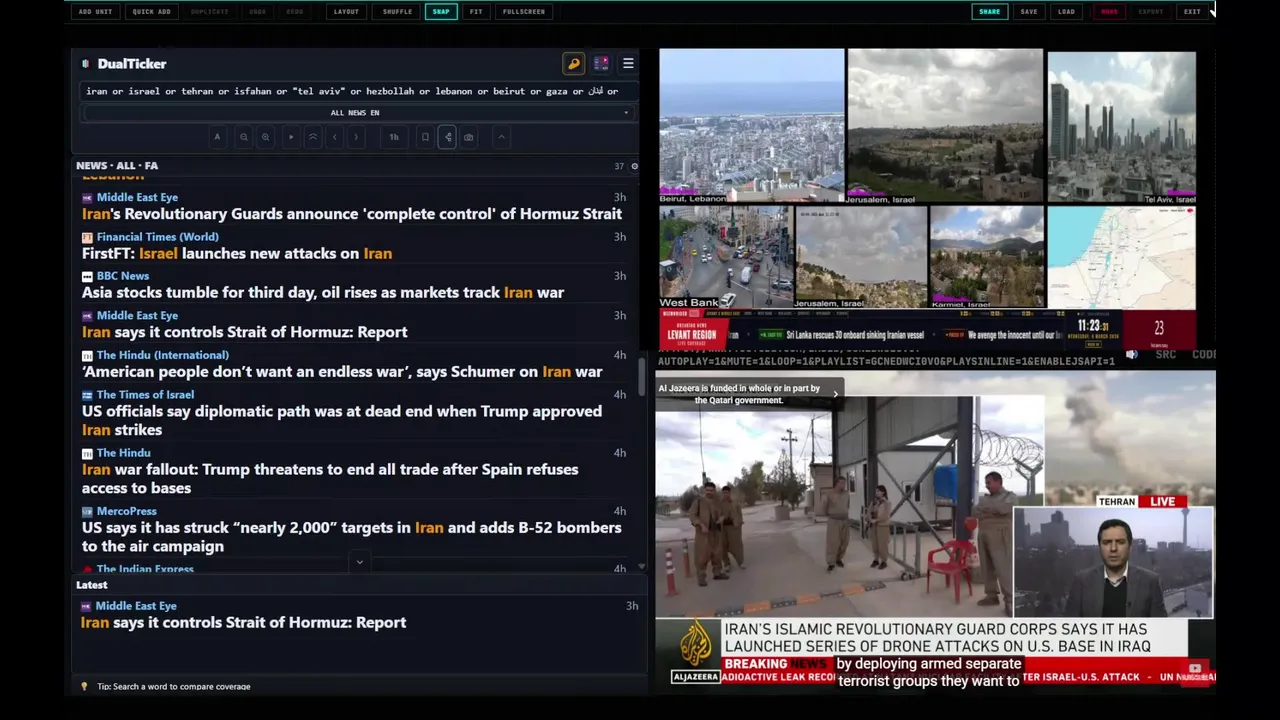The image size is (1280, 720).
Task: Click the Tehran LIVE inset video
Action: 1113,562
